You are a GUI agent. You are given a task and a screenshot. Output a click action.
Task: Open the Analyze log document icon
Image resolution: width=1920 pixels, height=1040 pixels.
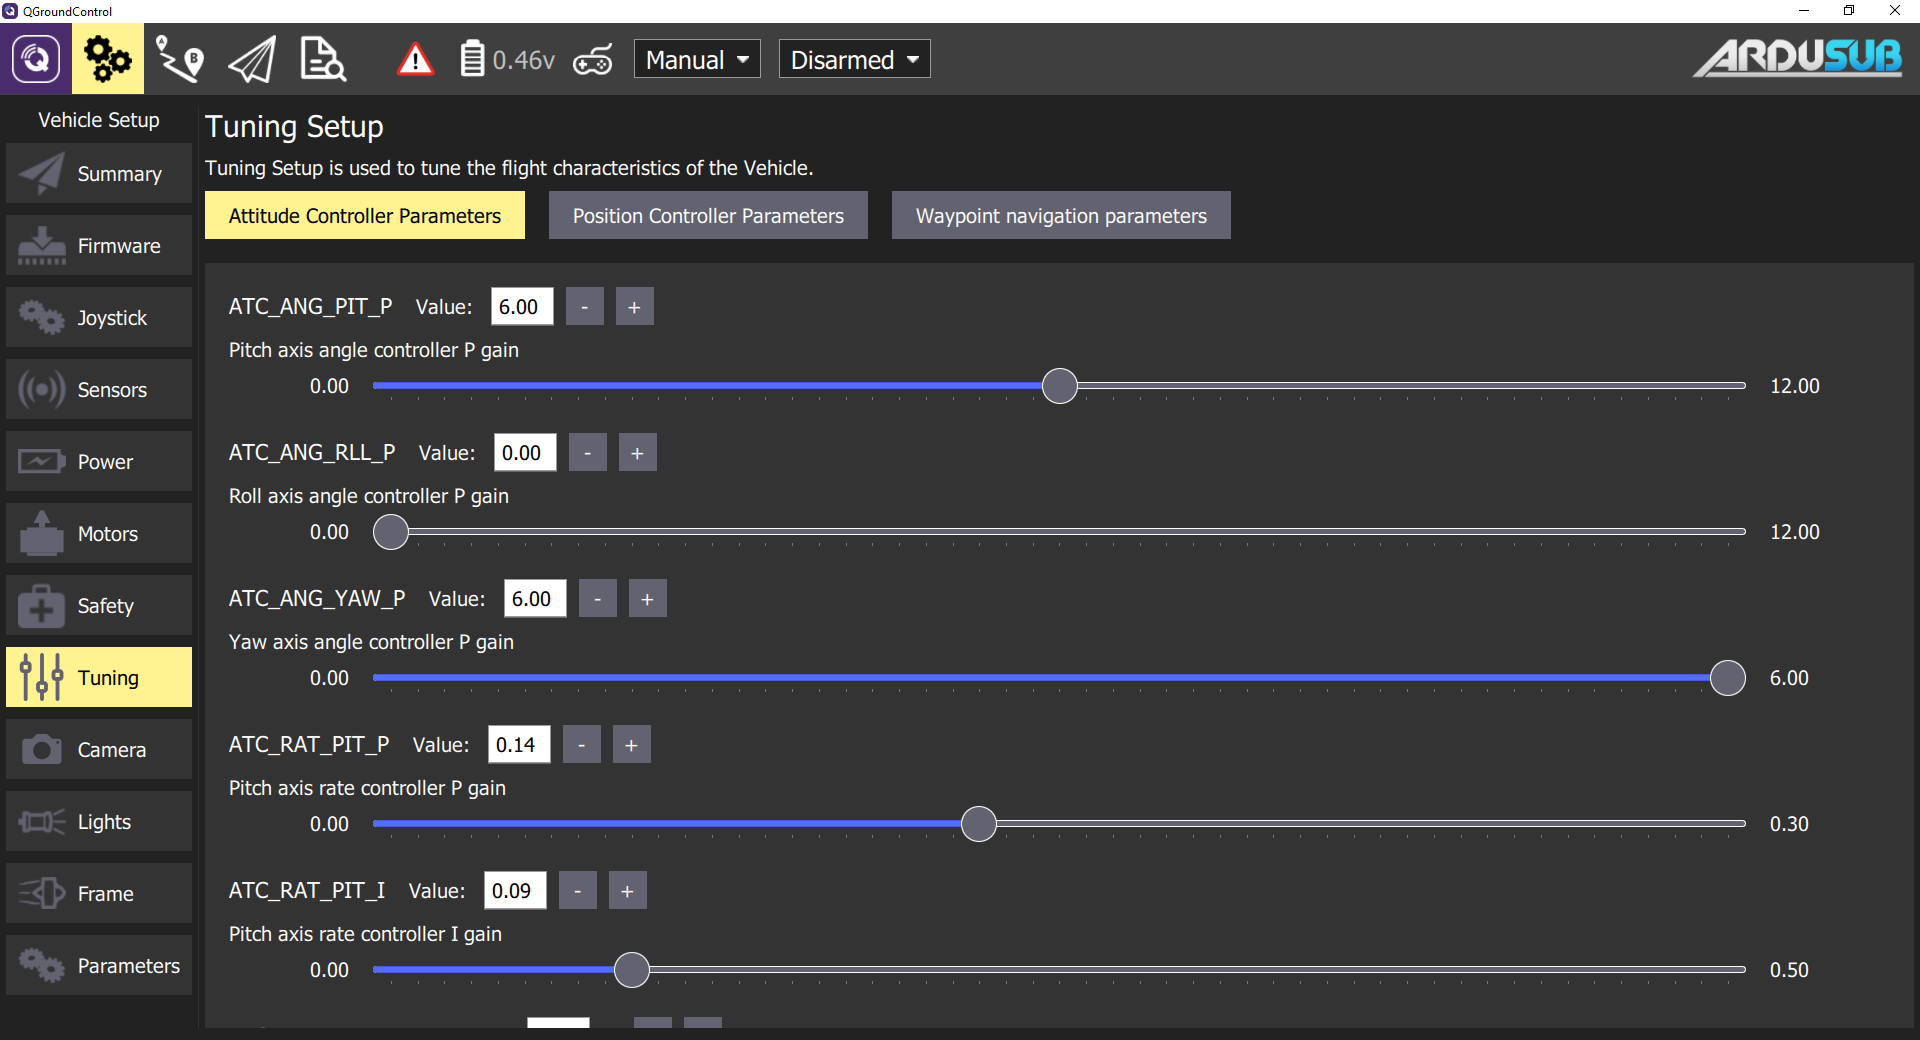(x=322, y=59)
